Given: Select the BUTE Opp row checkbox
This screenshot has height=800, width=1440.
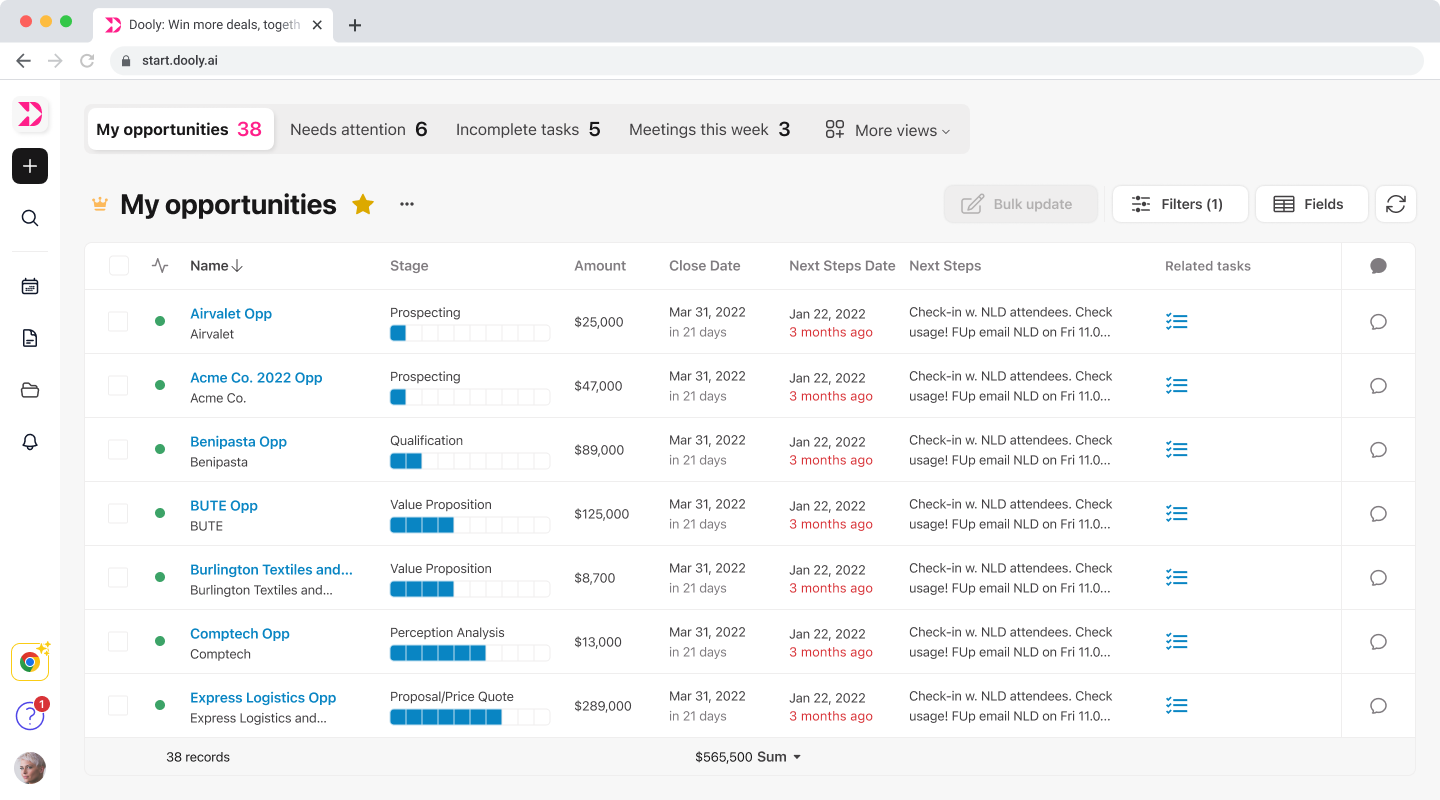Looking at the screenshot, I should pos(118,514).
